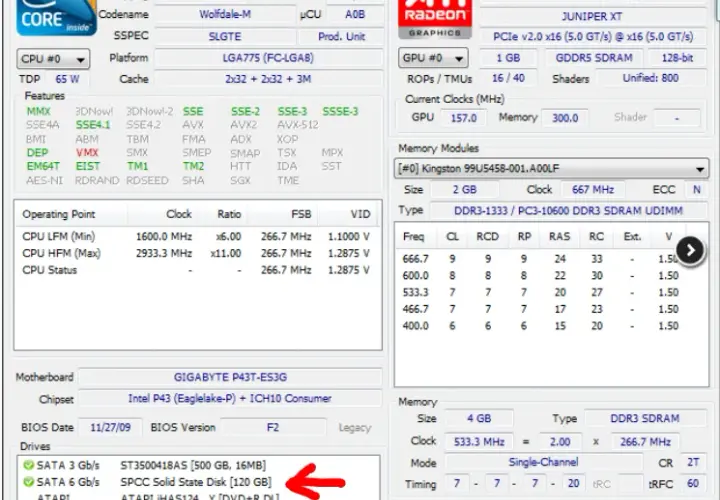Click the DDR3-1333 / PC3-10600 type field
Image resolution: width=720 pixels, height=500 pixels.
pos(568,211)
